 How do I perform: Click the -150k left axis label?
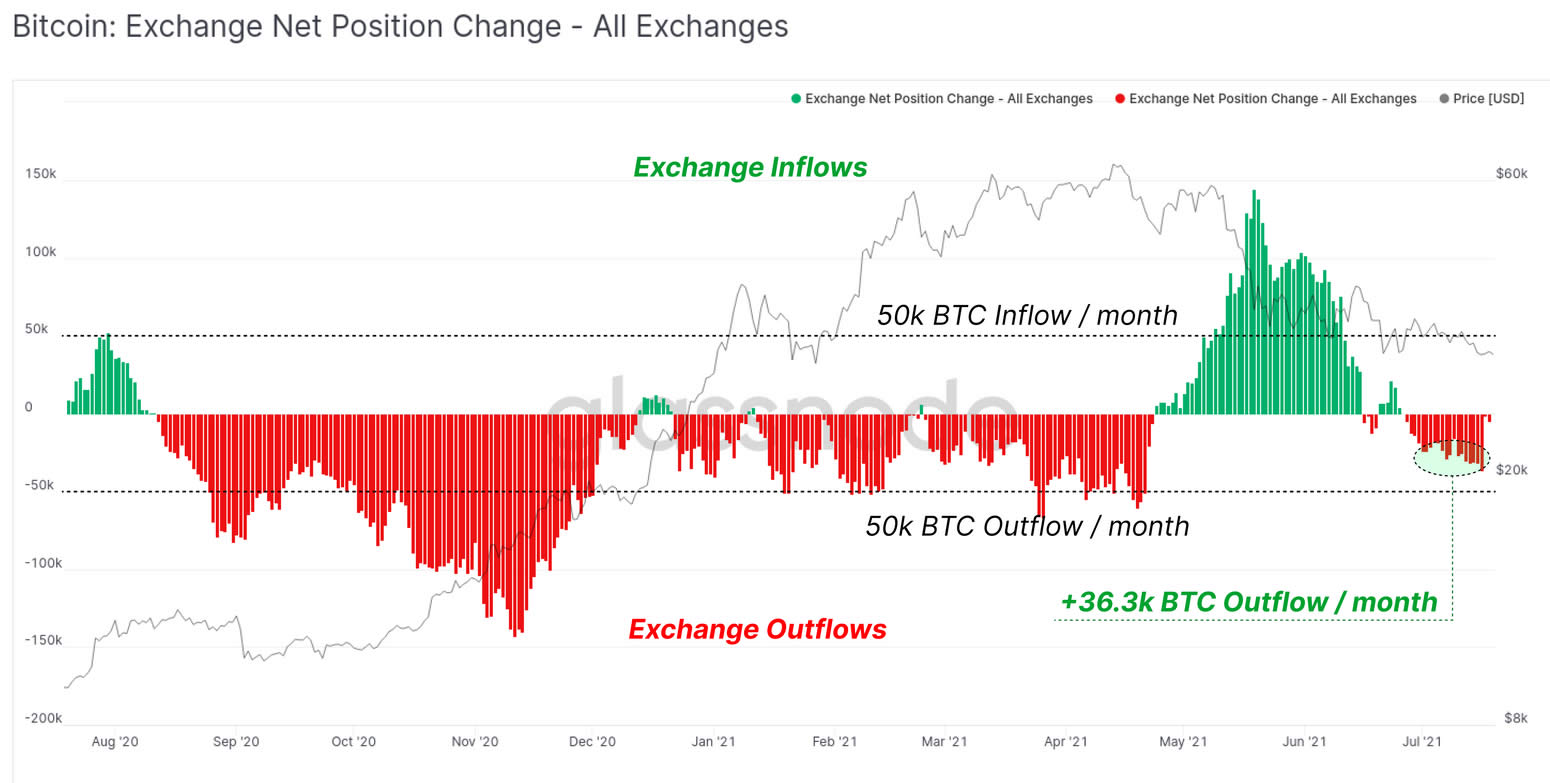pyautogui.click(x=43, y=641)
